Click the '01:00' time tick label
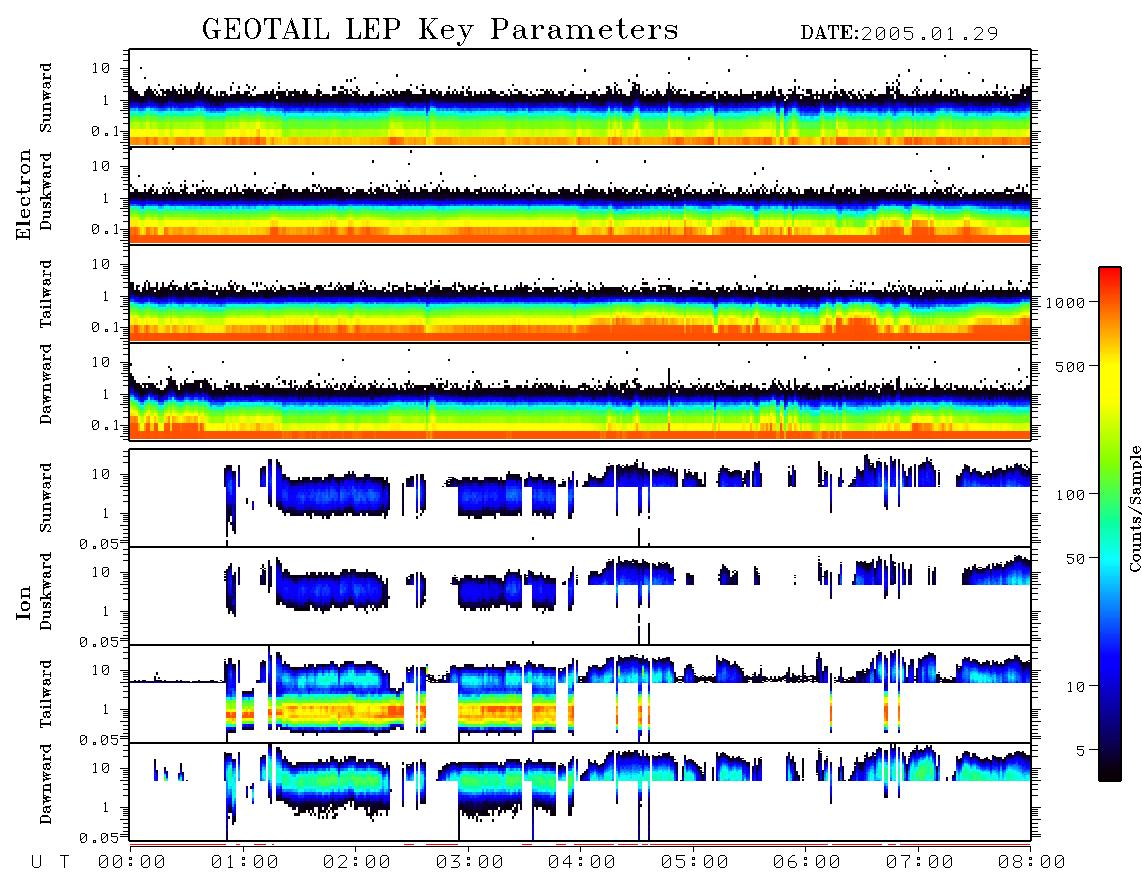 245,863
